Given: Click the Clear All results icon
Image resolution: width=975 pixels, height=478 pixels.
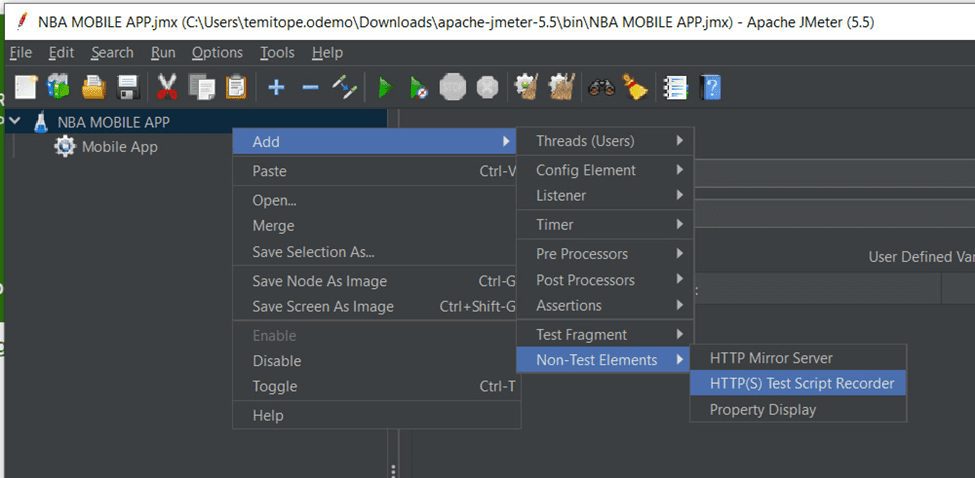Looking at the screenshot, I should (562, 87).
